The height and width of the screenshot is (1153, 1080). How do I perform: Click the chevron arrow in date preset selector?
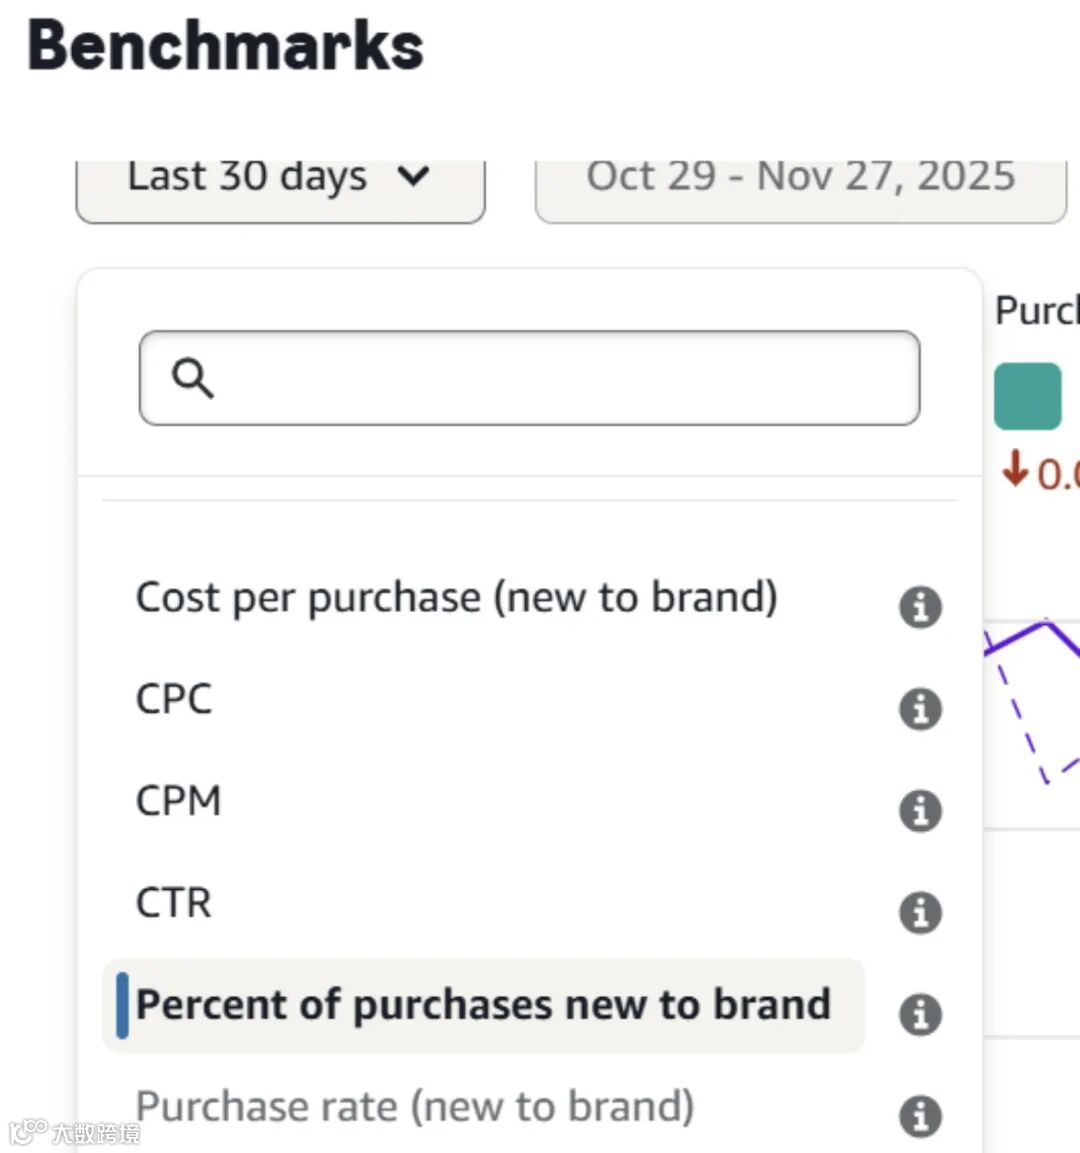coord(413,178)
